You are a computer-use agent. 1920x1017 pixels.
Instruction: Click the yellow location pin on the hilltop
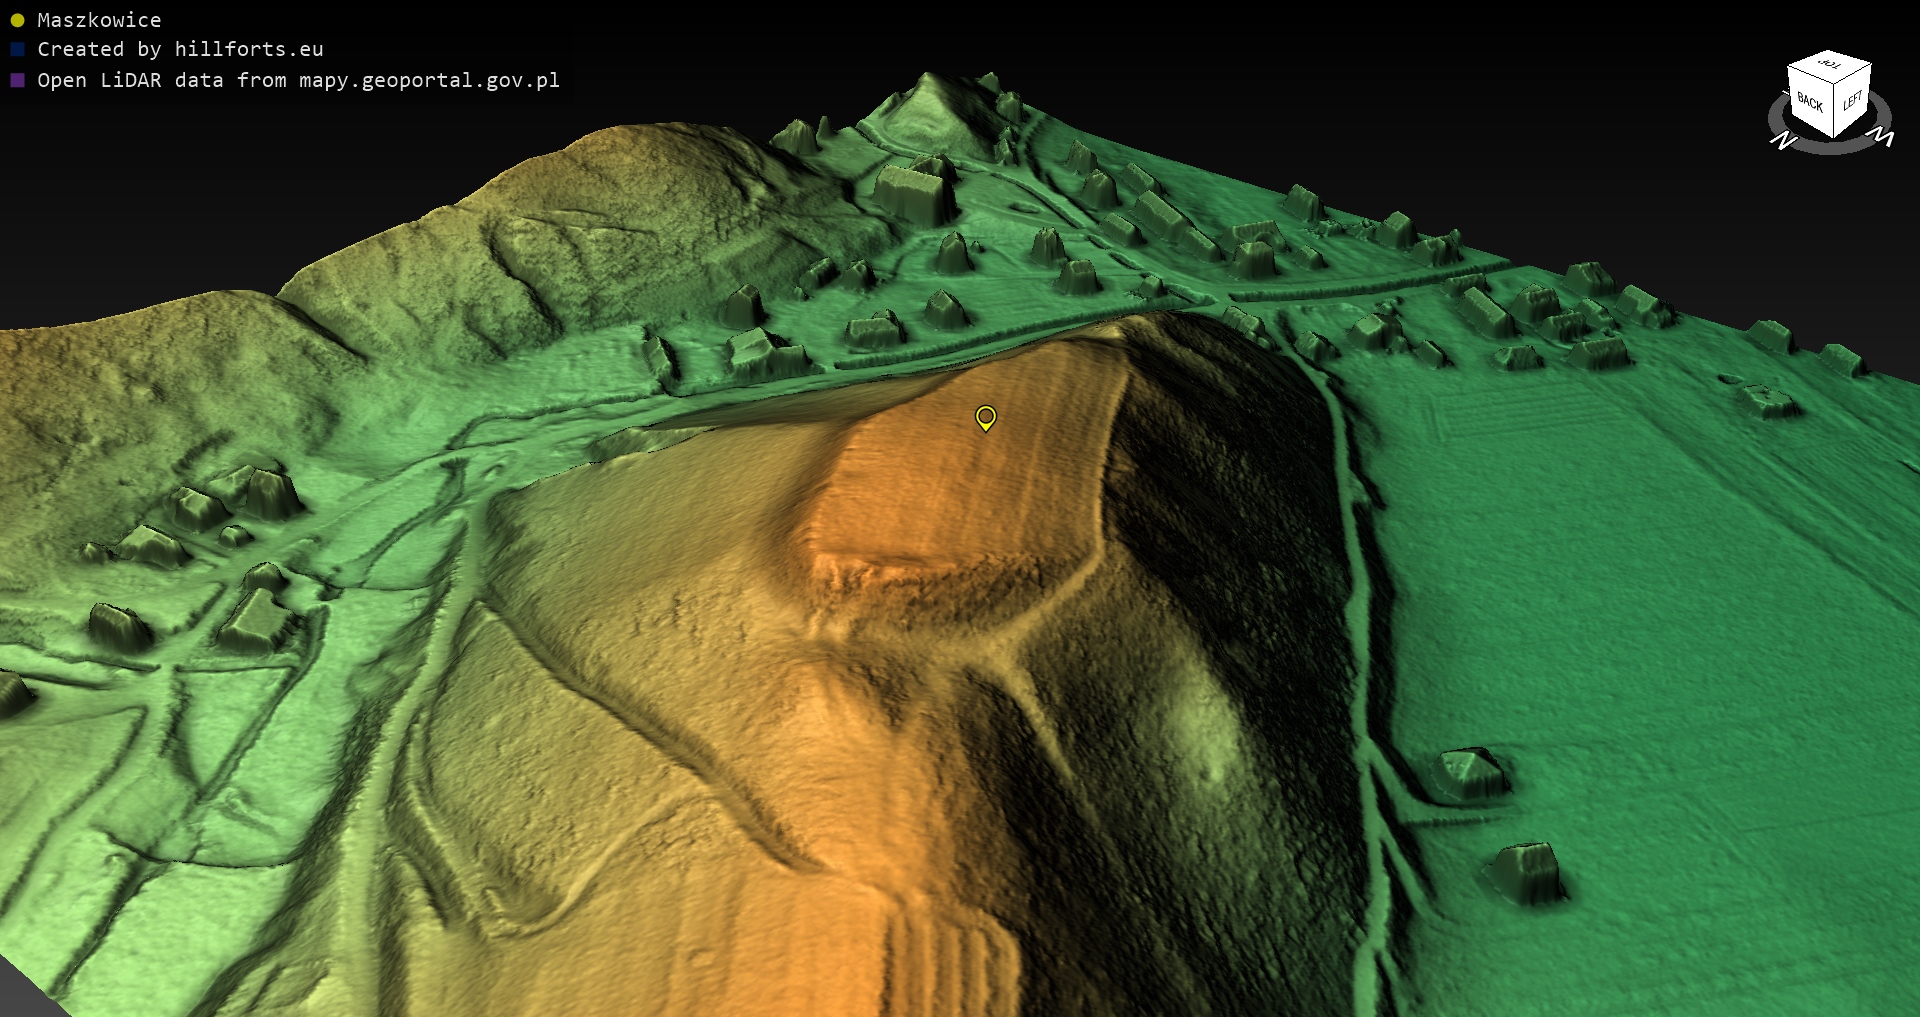pyautogui.click(x=985, y=416)
